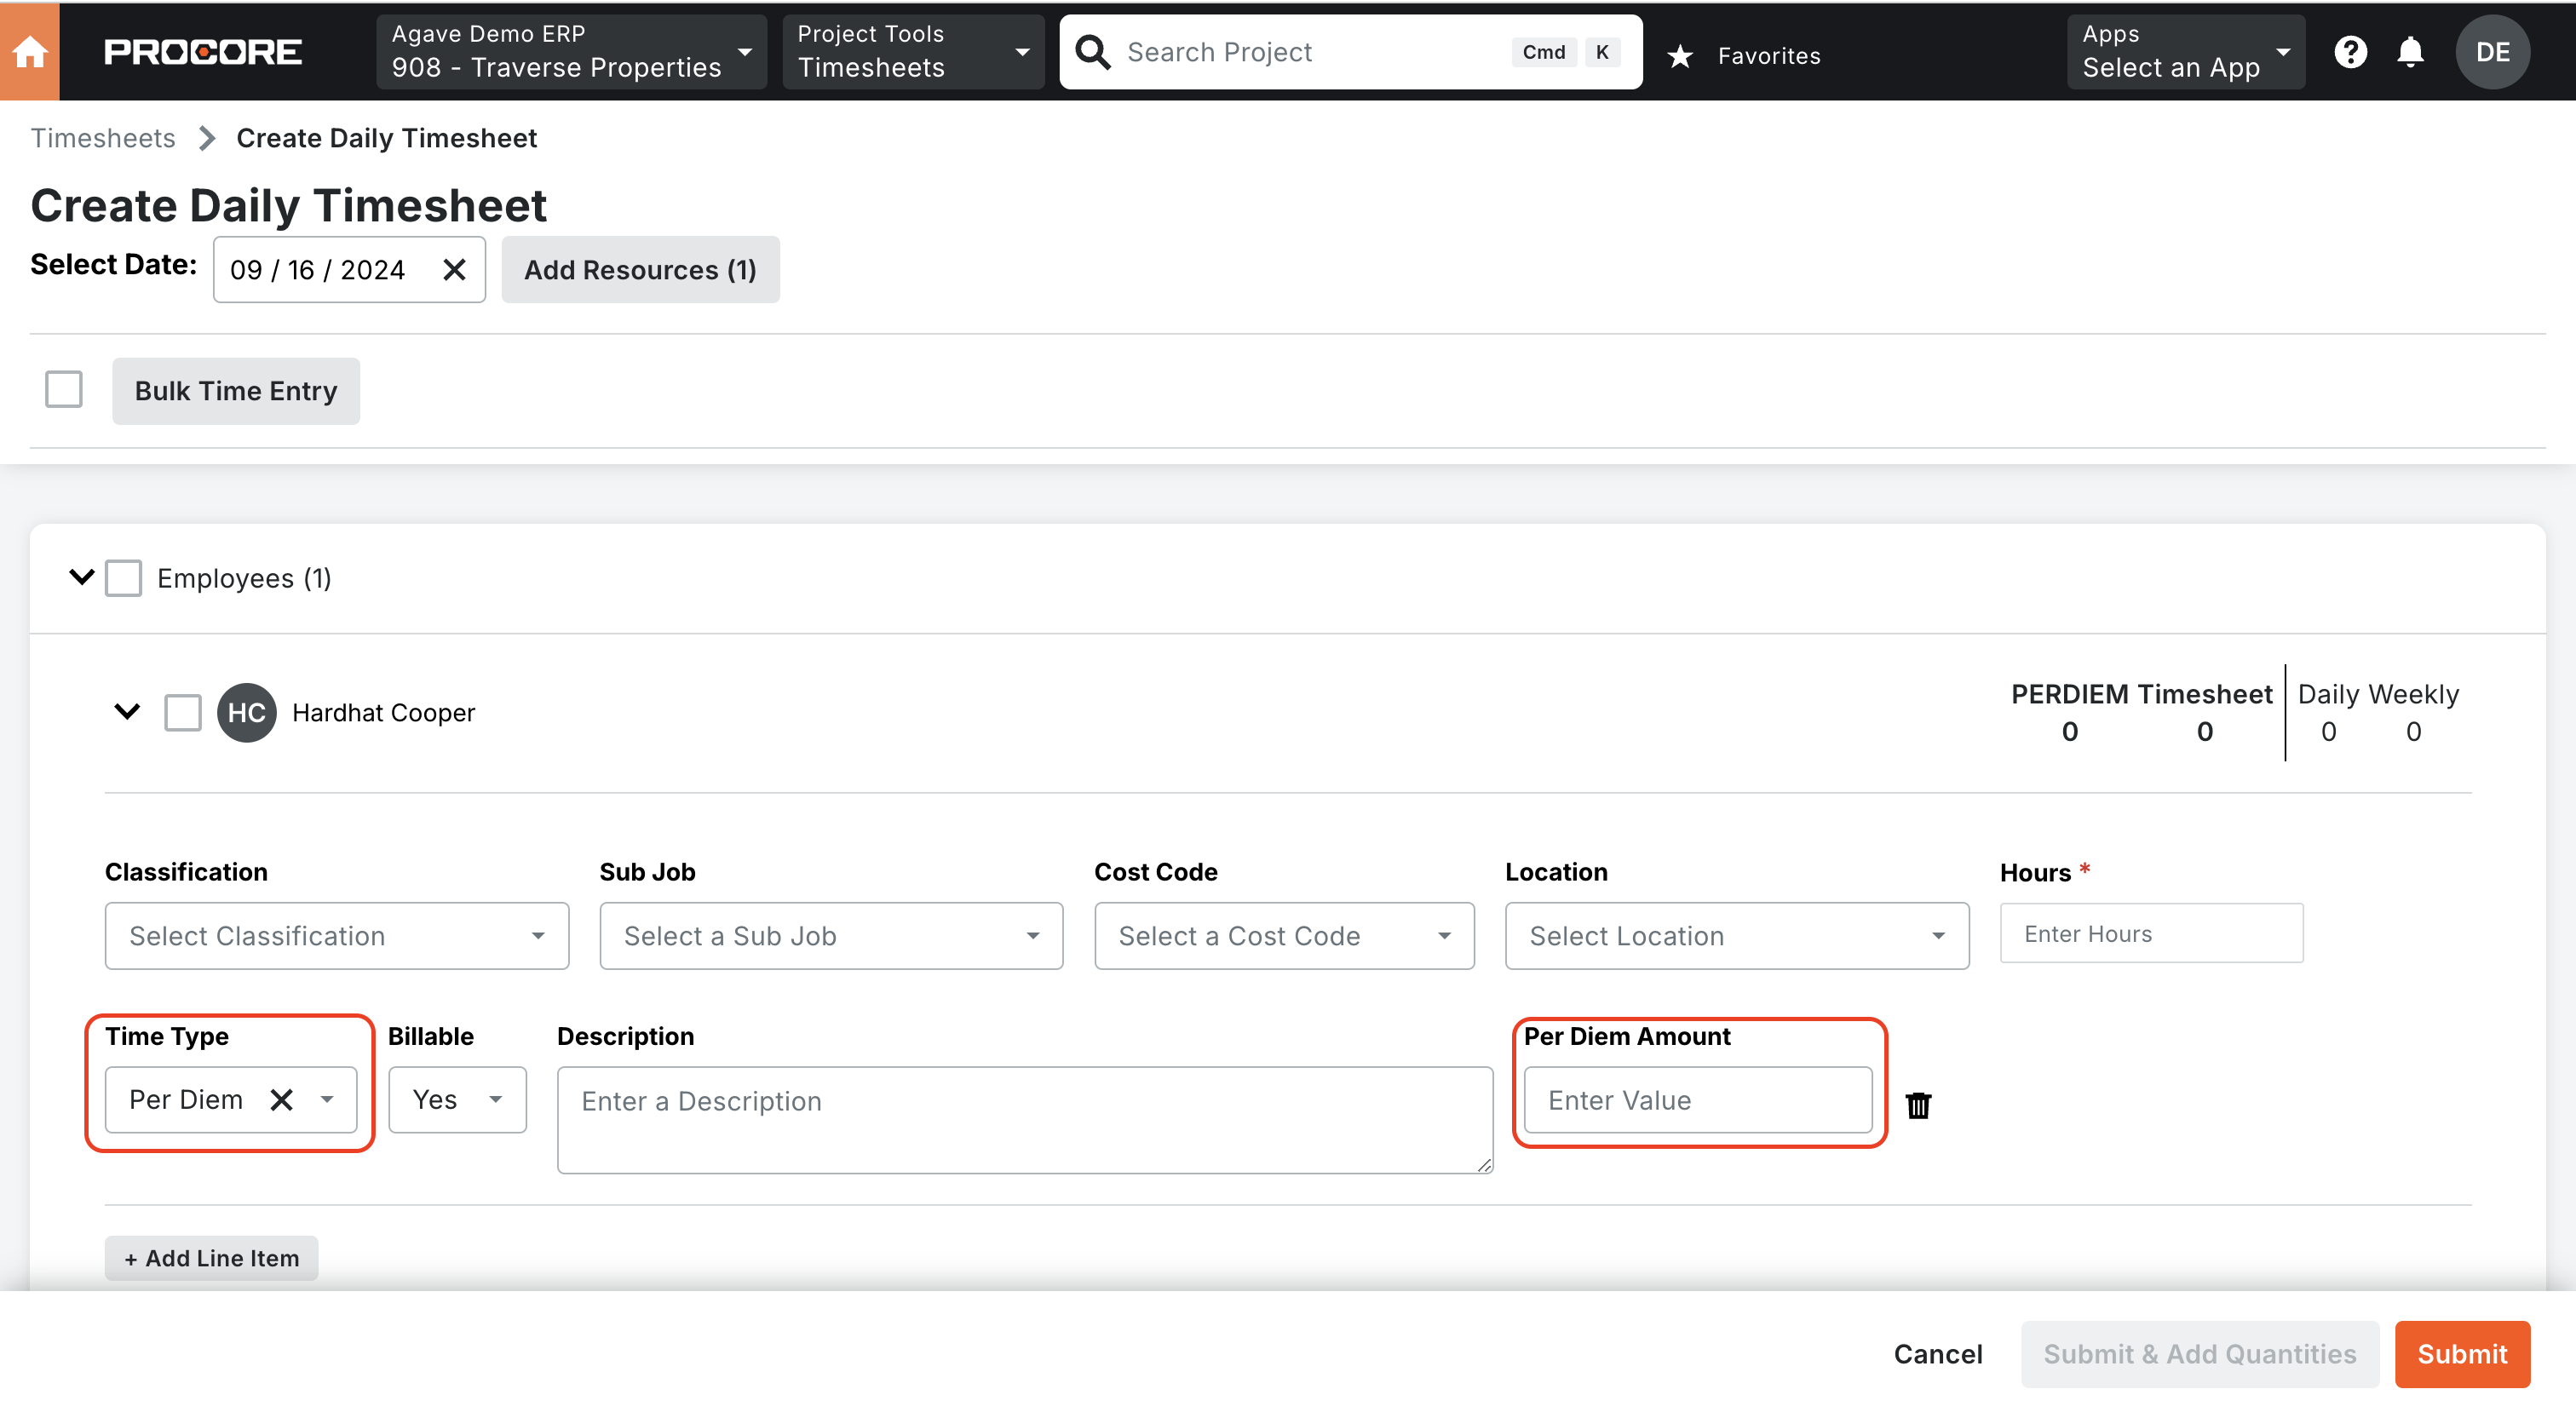2576x1412 pixels.
Task: Toggle the top-level select all checkbox
Action: (x=65, y=389)
